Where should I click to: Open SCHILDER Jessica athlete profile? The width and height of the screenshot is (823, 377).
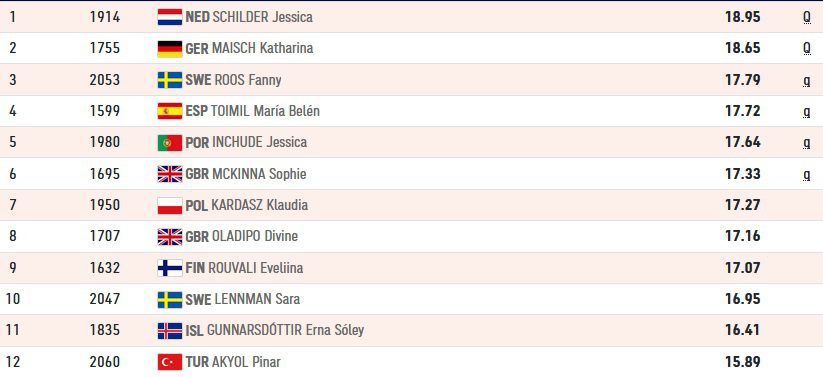click(262, 17)
